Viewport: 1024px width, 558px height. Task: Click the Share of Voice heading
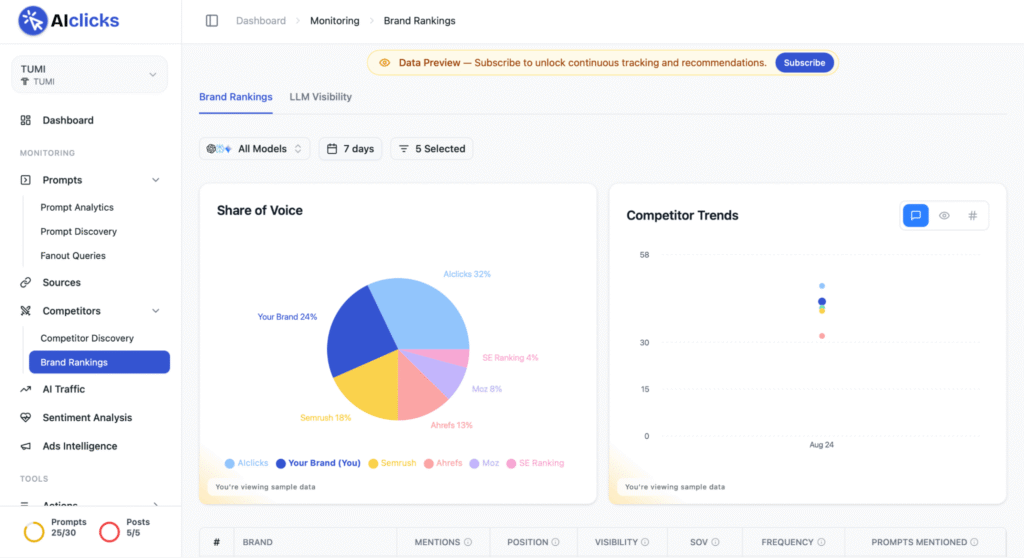tap(259, 210)
